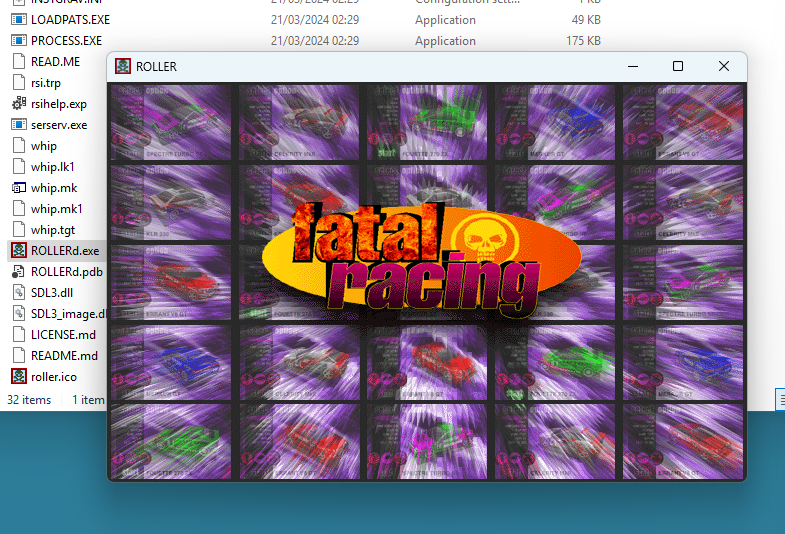
Task: Close the ROLLER window
Action: [723, 66]
